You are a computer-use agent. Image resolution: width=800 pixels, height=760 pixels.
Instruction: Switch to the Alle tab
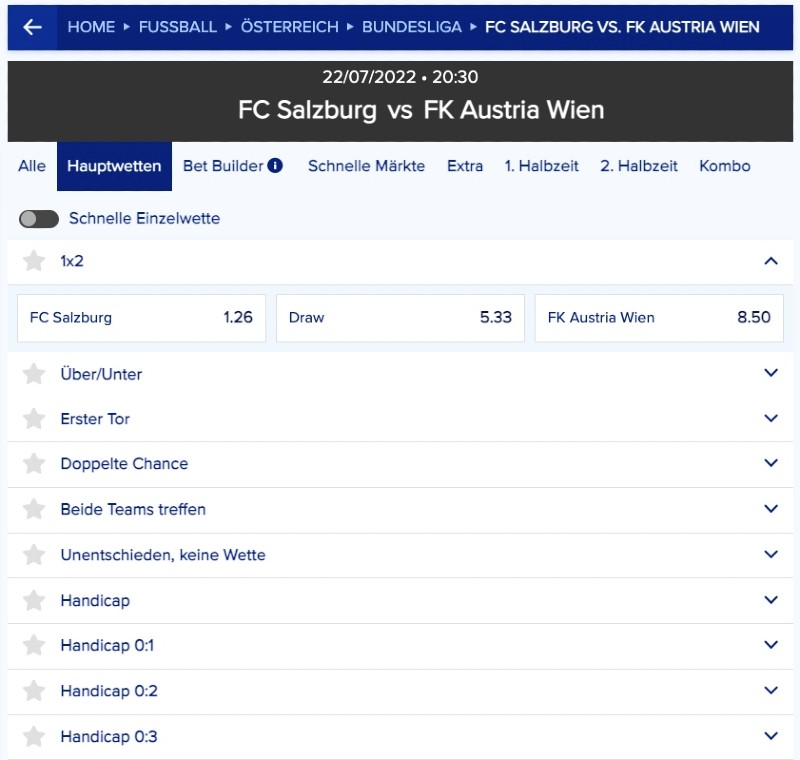(32, 166)
